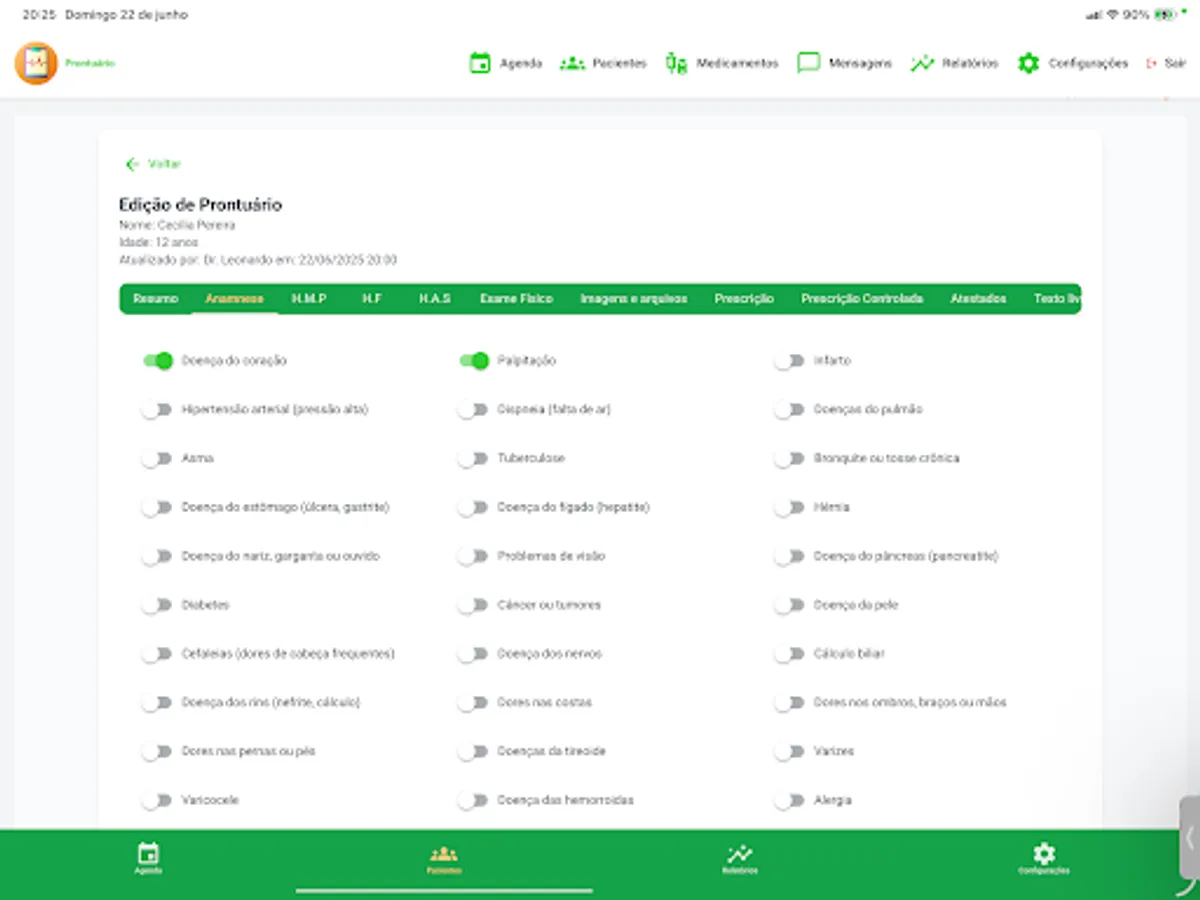Enable the Alergia toggle

[x=789, y=800]
